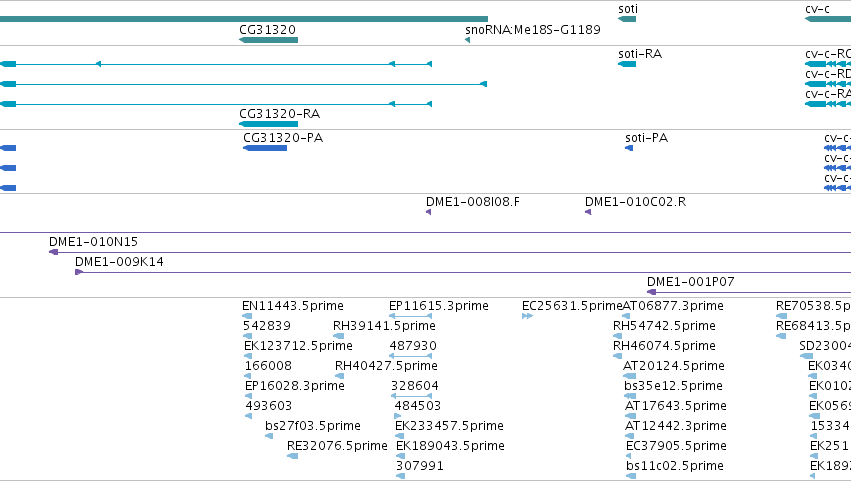Select the AT06877.3prime EST label

[x=673, y=306]
